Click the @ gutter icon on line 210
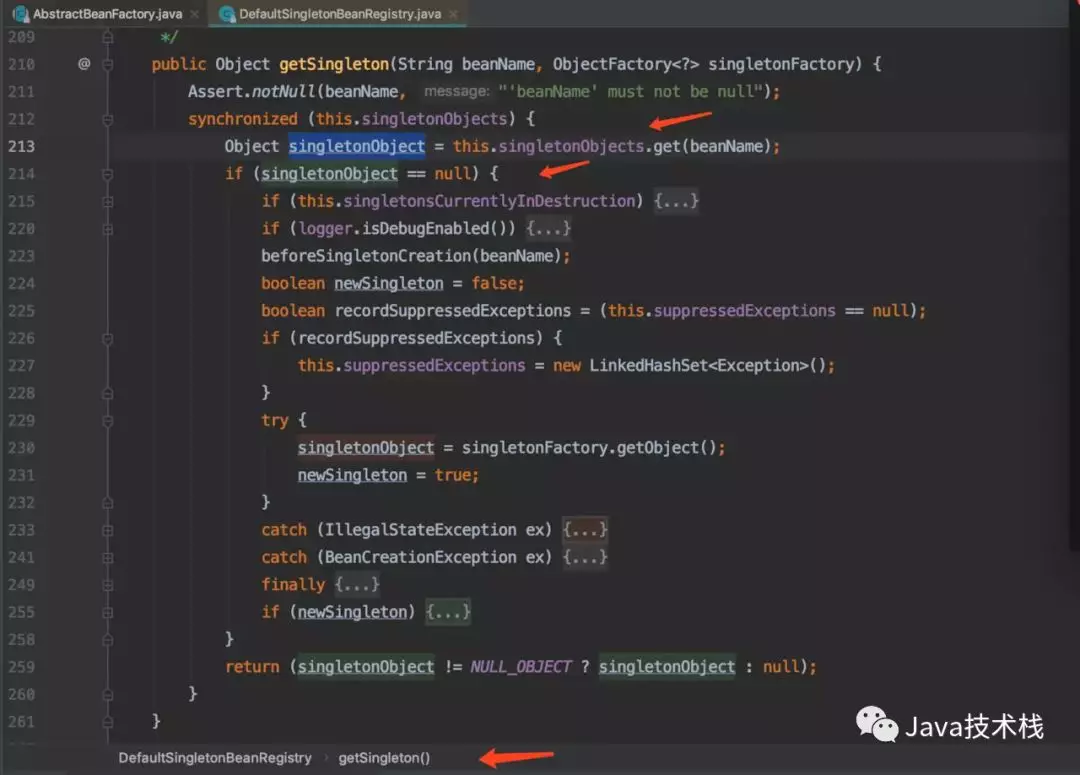 point(84,64)
